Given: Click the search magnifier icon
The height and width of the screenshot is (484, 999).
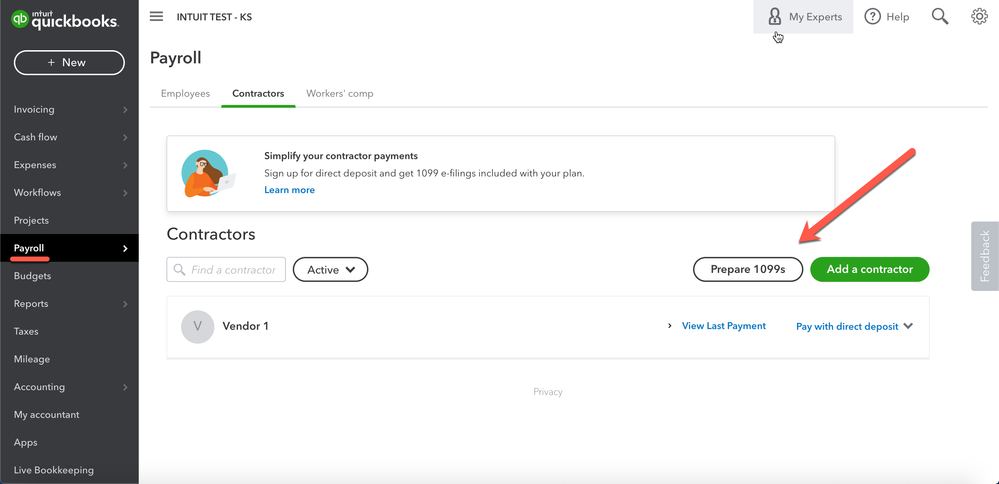Looking at the screenshot, I should click(x=940, y=16).
